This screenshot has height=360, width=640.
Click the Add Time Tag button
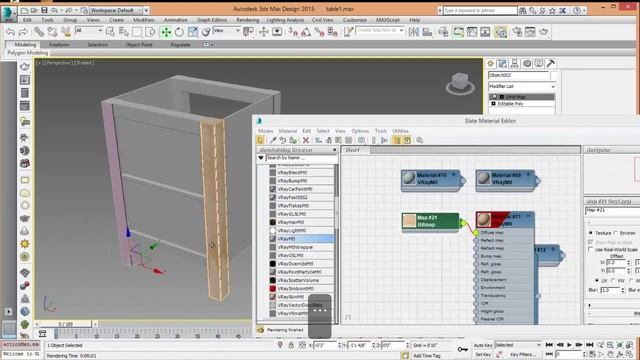(427, 356)
